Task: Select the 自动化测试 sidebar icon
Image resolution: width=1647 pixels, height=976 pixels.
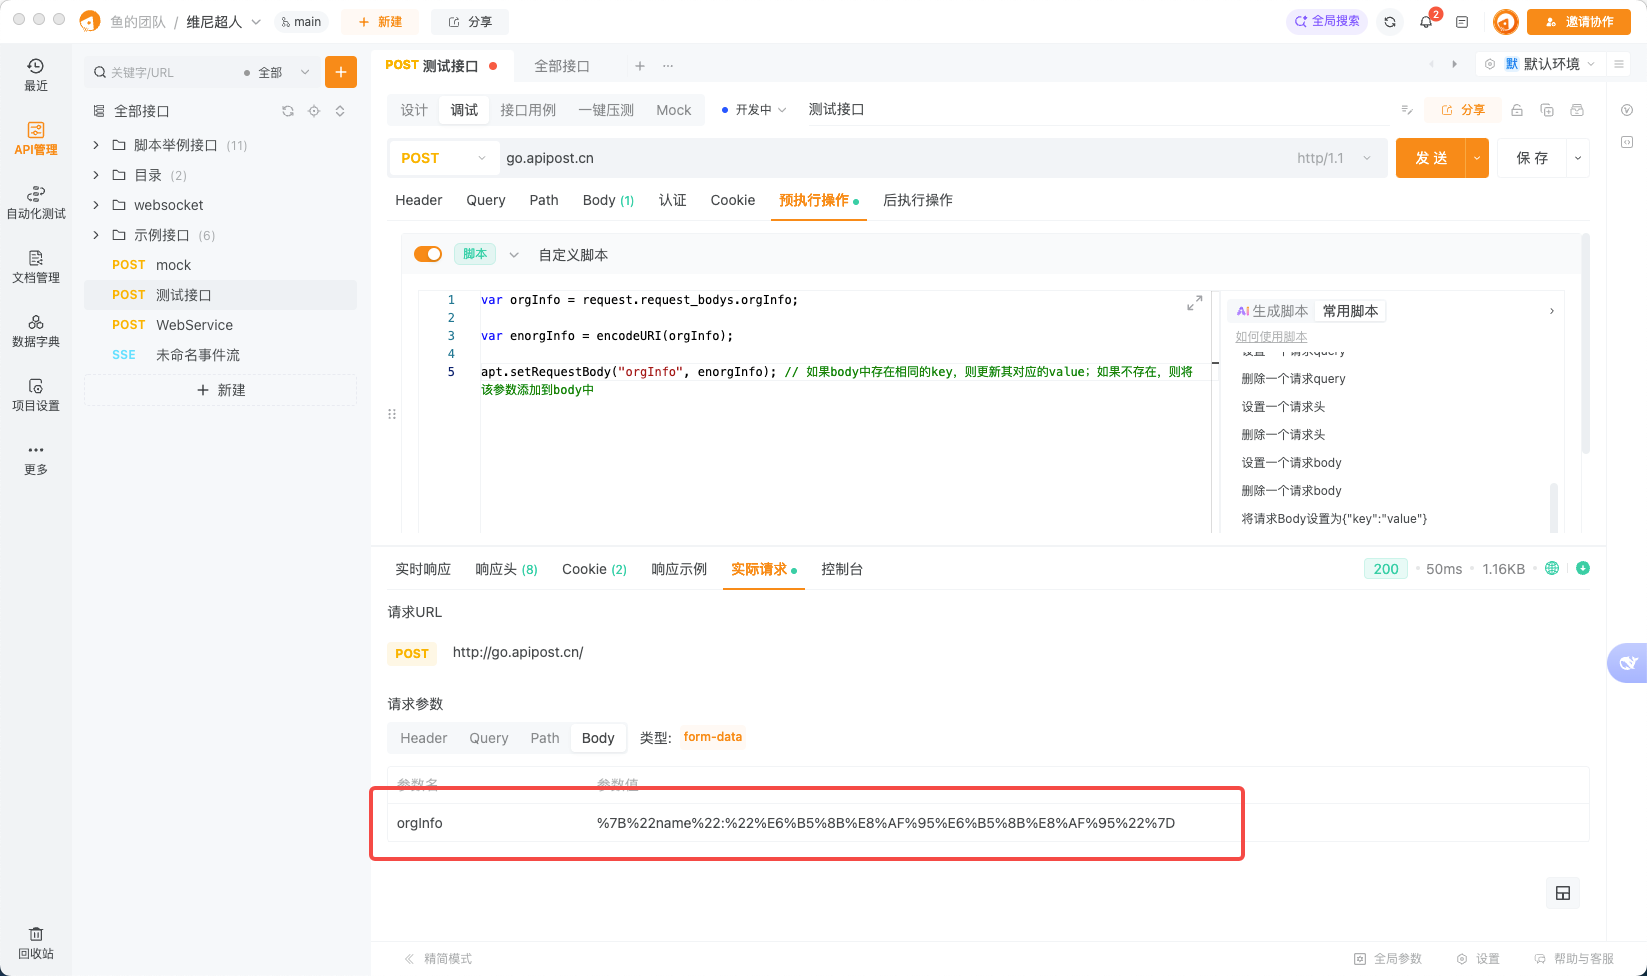Action: tap(36, 198)
